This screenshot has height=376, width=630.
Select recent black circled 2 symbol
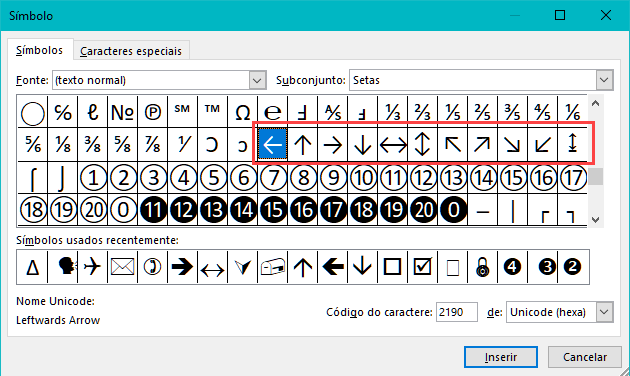(573, 267)
